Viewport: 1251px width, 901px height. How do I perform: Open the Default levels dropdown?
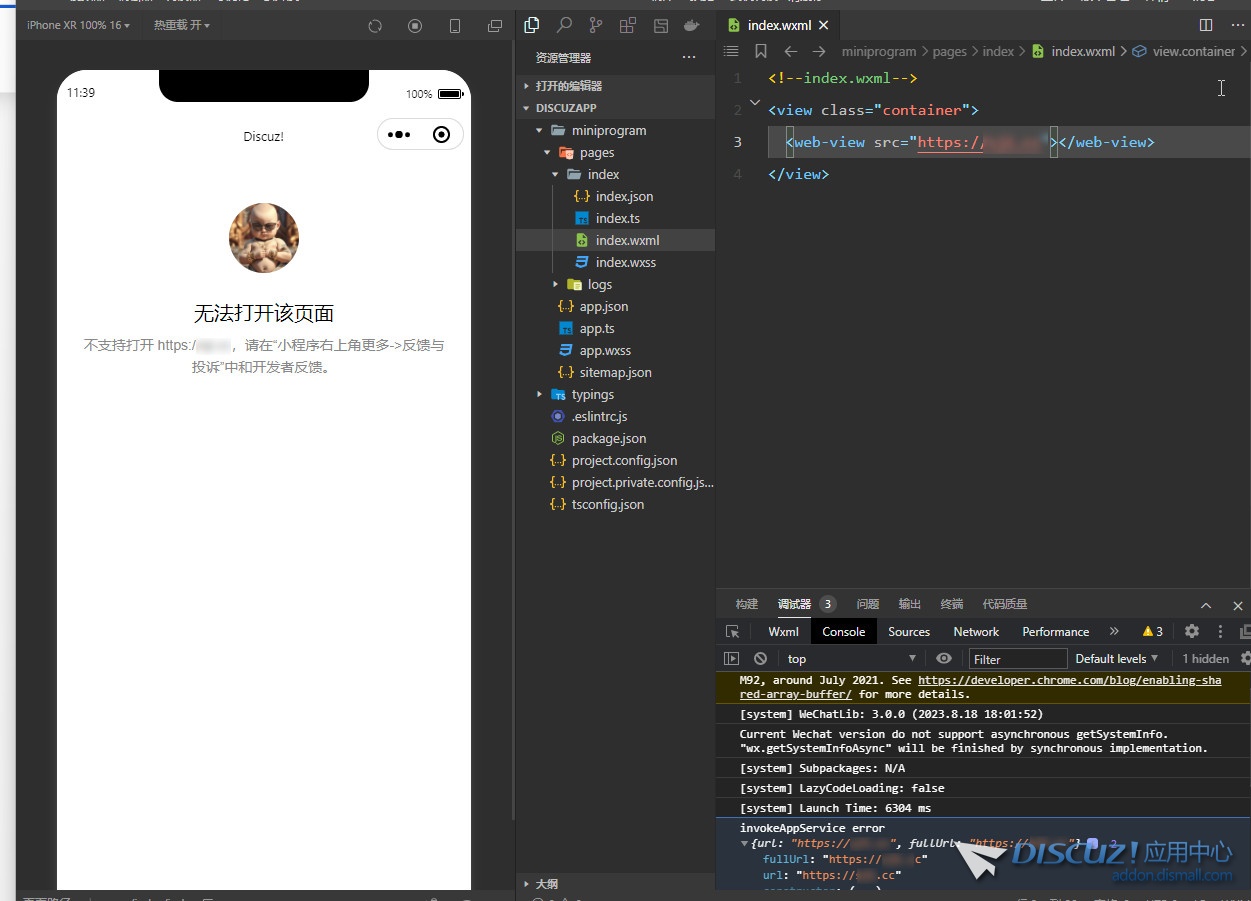1116,659
